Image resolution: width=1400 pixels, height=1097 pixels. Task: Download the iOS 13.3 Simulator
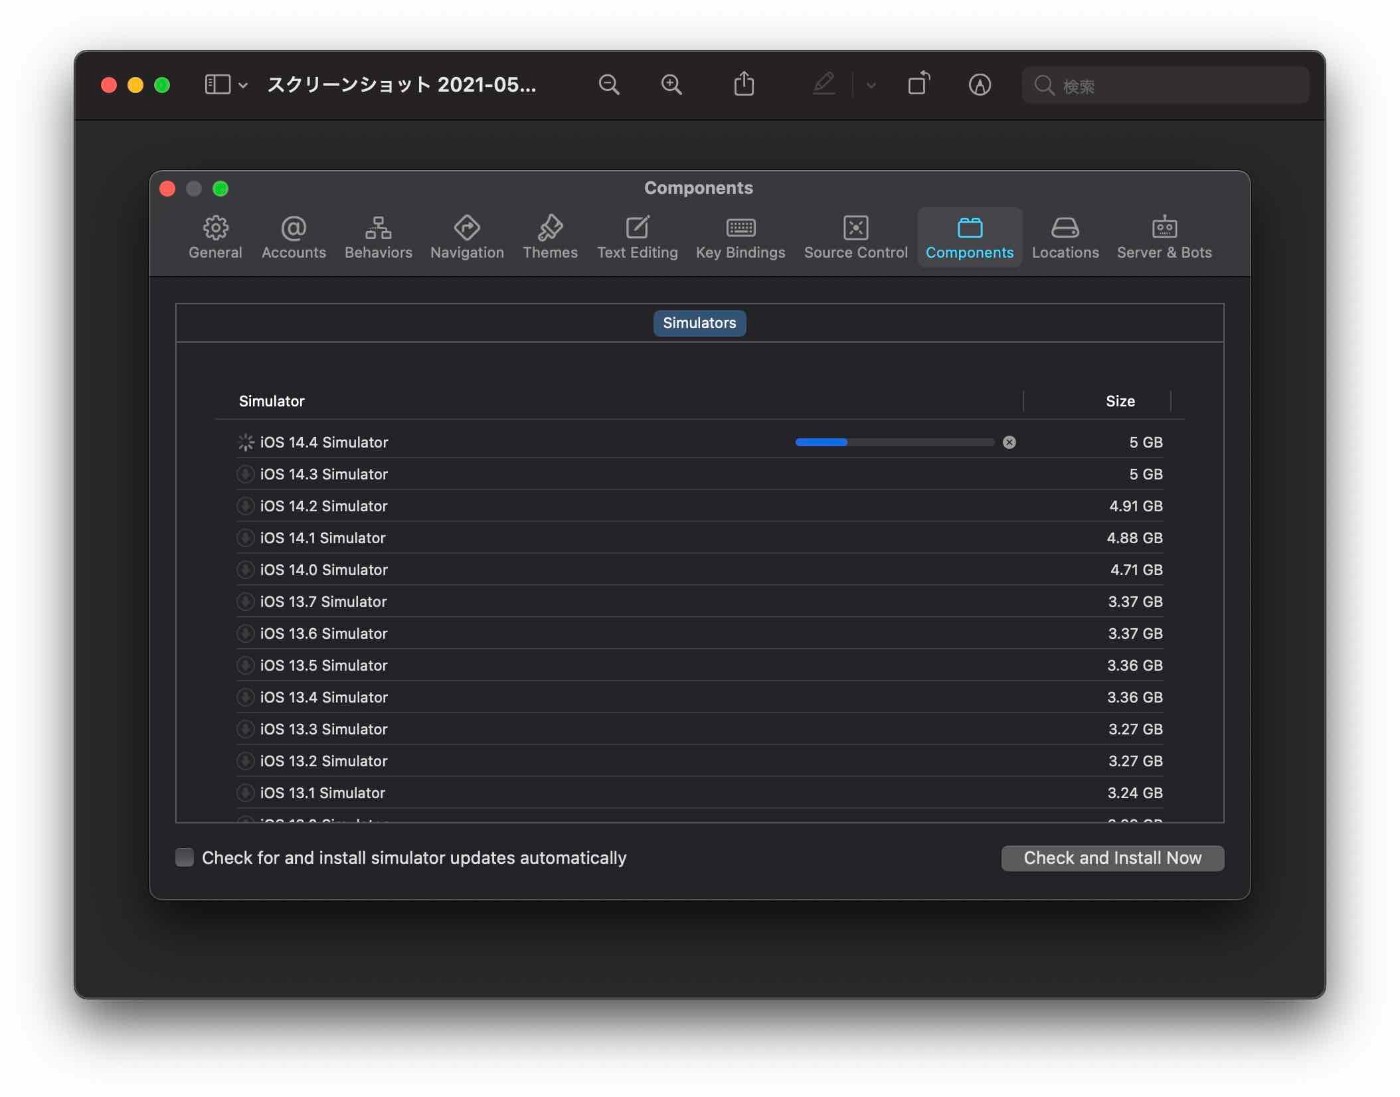pos(245,730)
